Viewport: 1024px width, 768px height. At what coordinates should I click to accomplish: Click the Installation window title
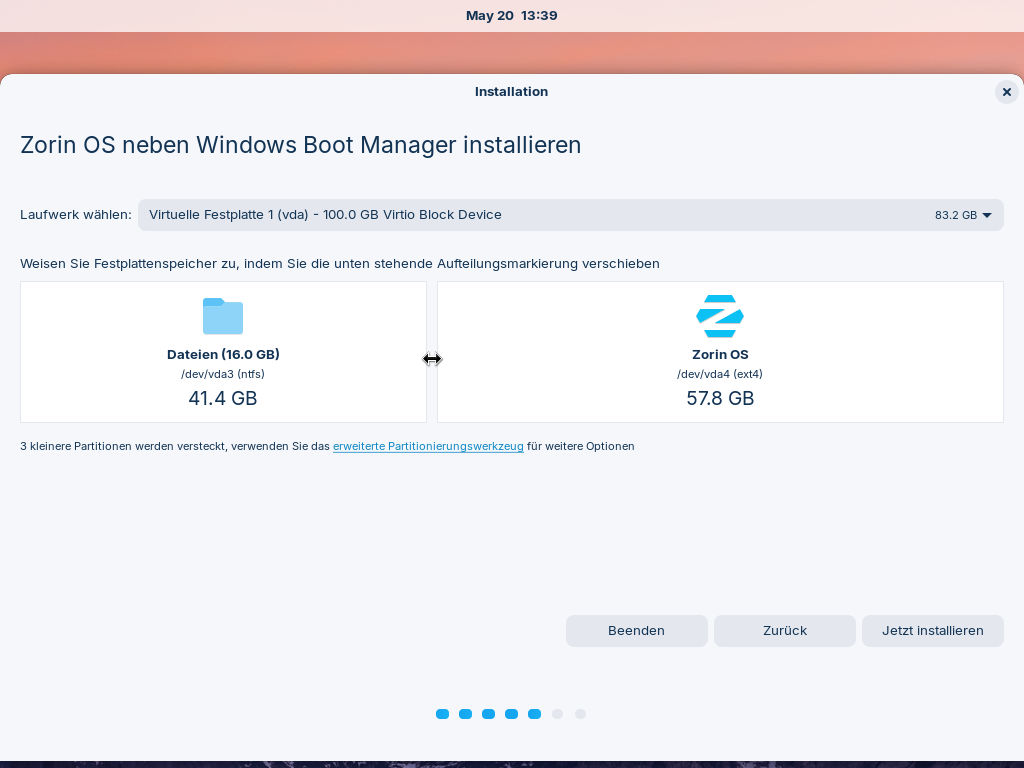click(511, 91)
